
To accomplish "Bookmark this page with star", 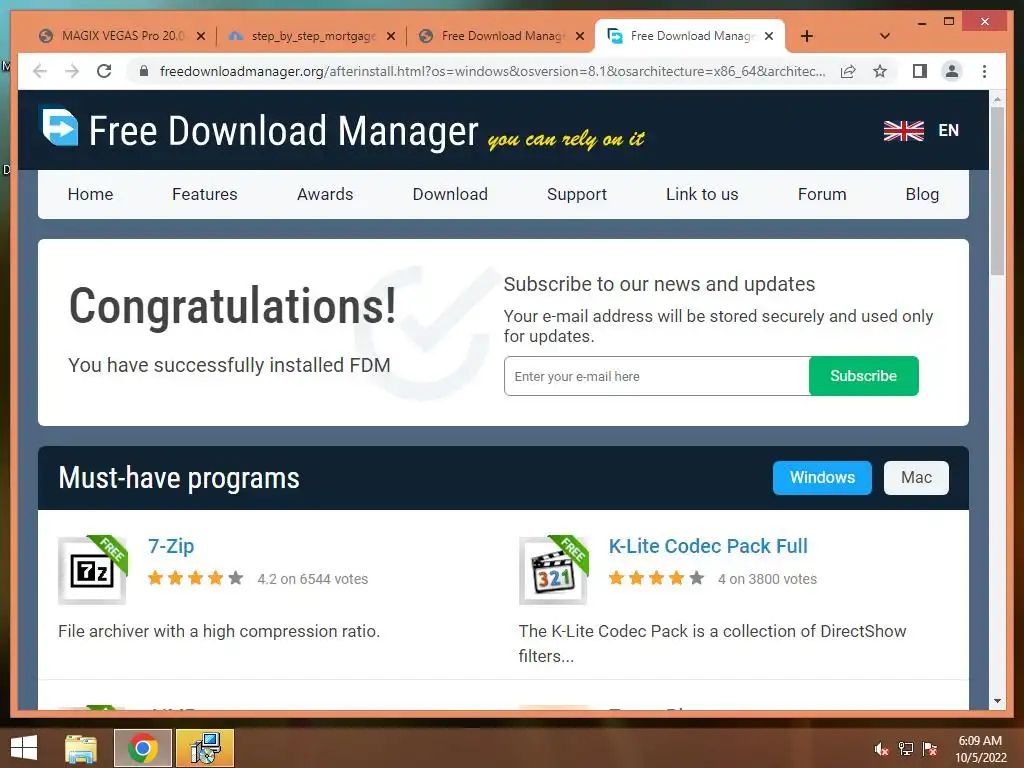I will click(880, 71).
